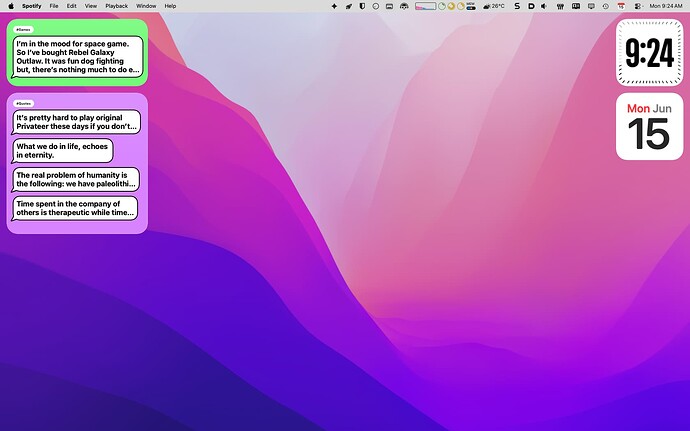Open the View menu
The height and width of the screenshot is (431, 690).
91,6
